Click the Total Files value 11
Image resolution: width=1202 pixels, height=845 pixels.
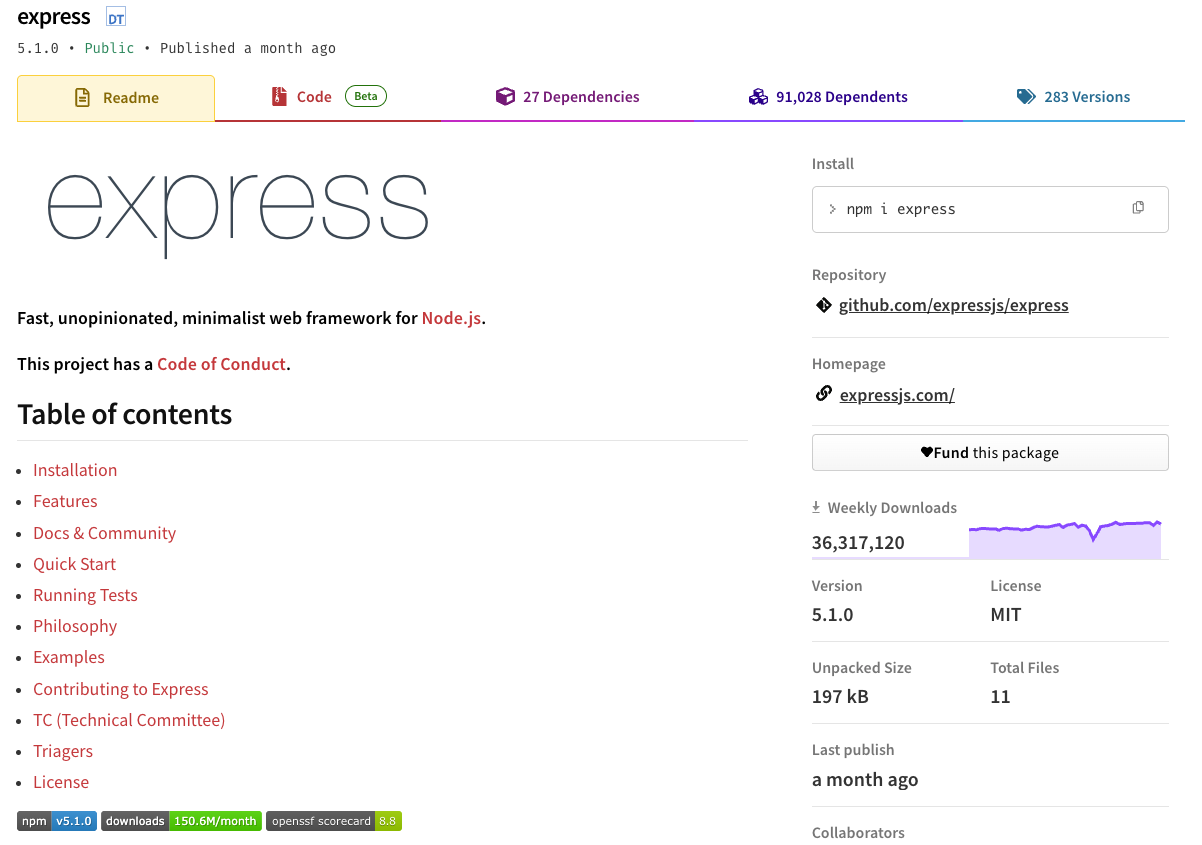(x=1000, y=697)
